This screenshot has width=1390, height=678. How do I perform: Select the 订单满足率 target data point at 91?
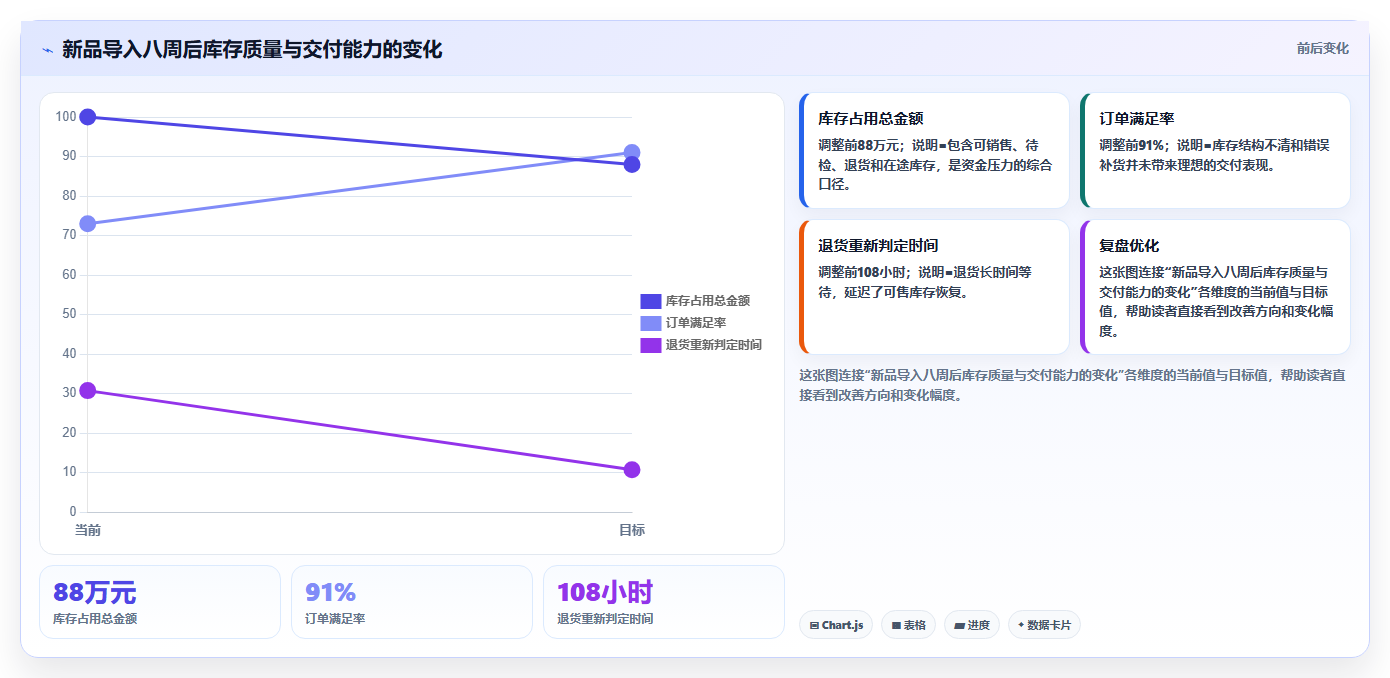click(632, 153)
